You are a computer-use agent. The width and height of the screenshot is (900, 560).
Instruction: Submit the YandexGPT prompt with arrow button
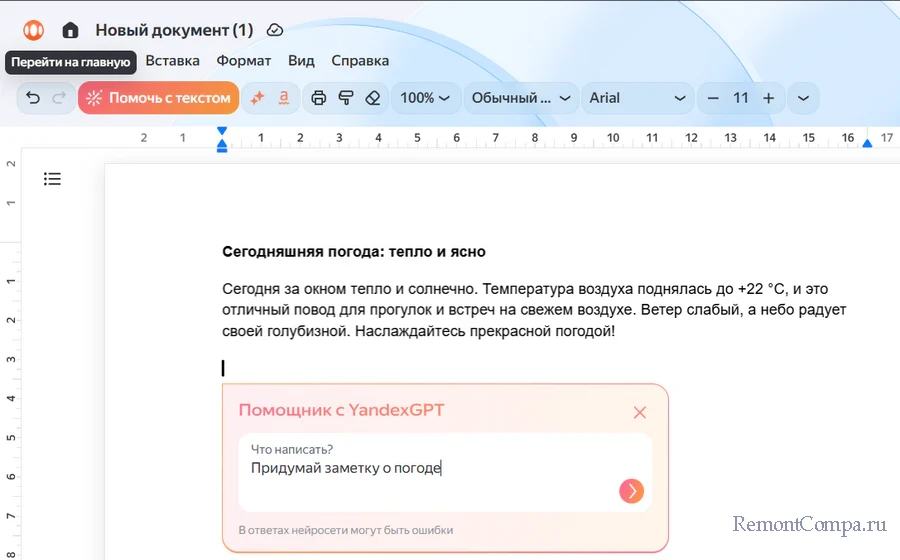point(631,491)
